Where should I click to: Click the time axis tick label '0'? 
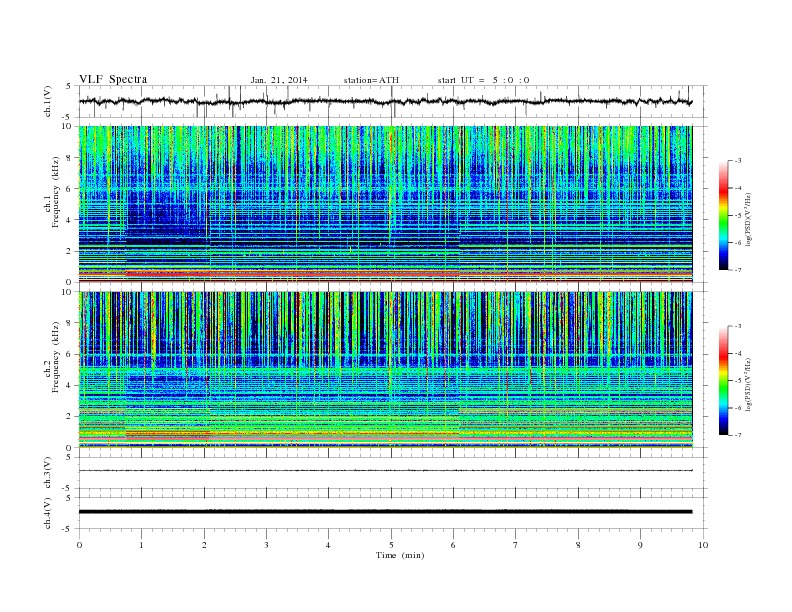[x=79, y=545]
